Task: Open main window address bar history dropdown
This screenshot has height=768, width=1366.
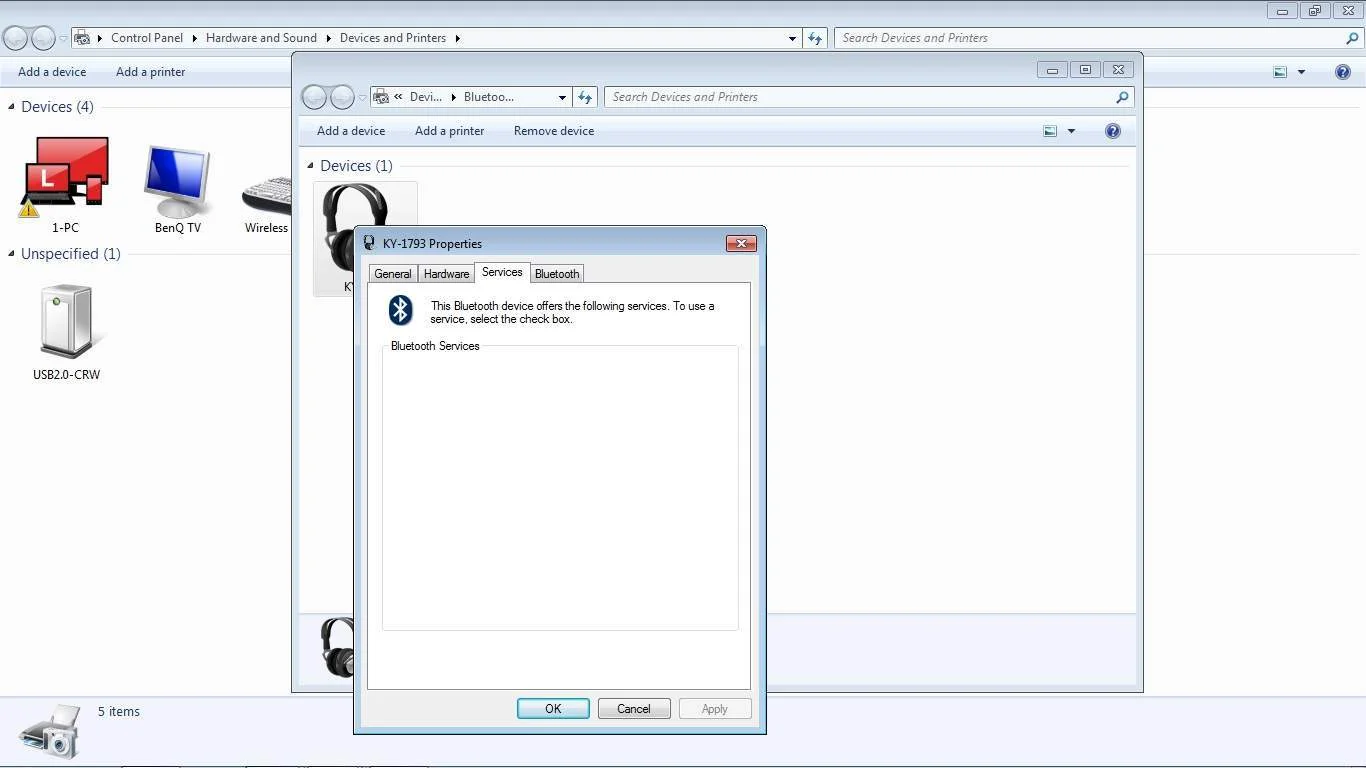Action: coord(792,38)
